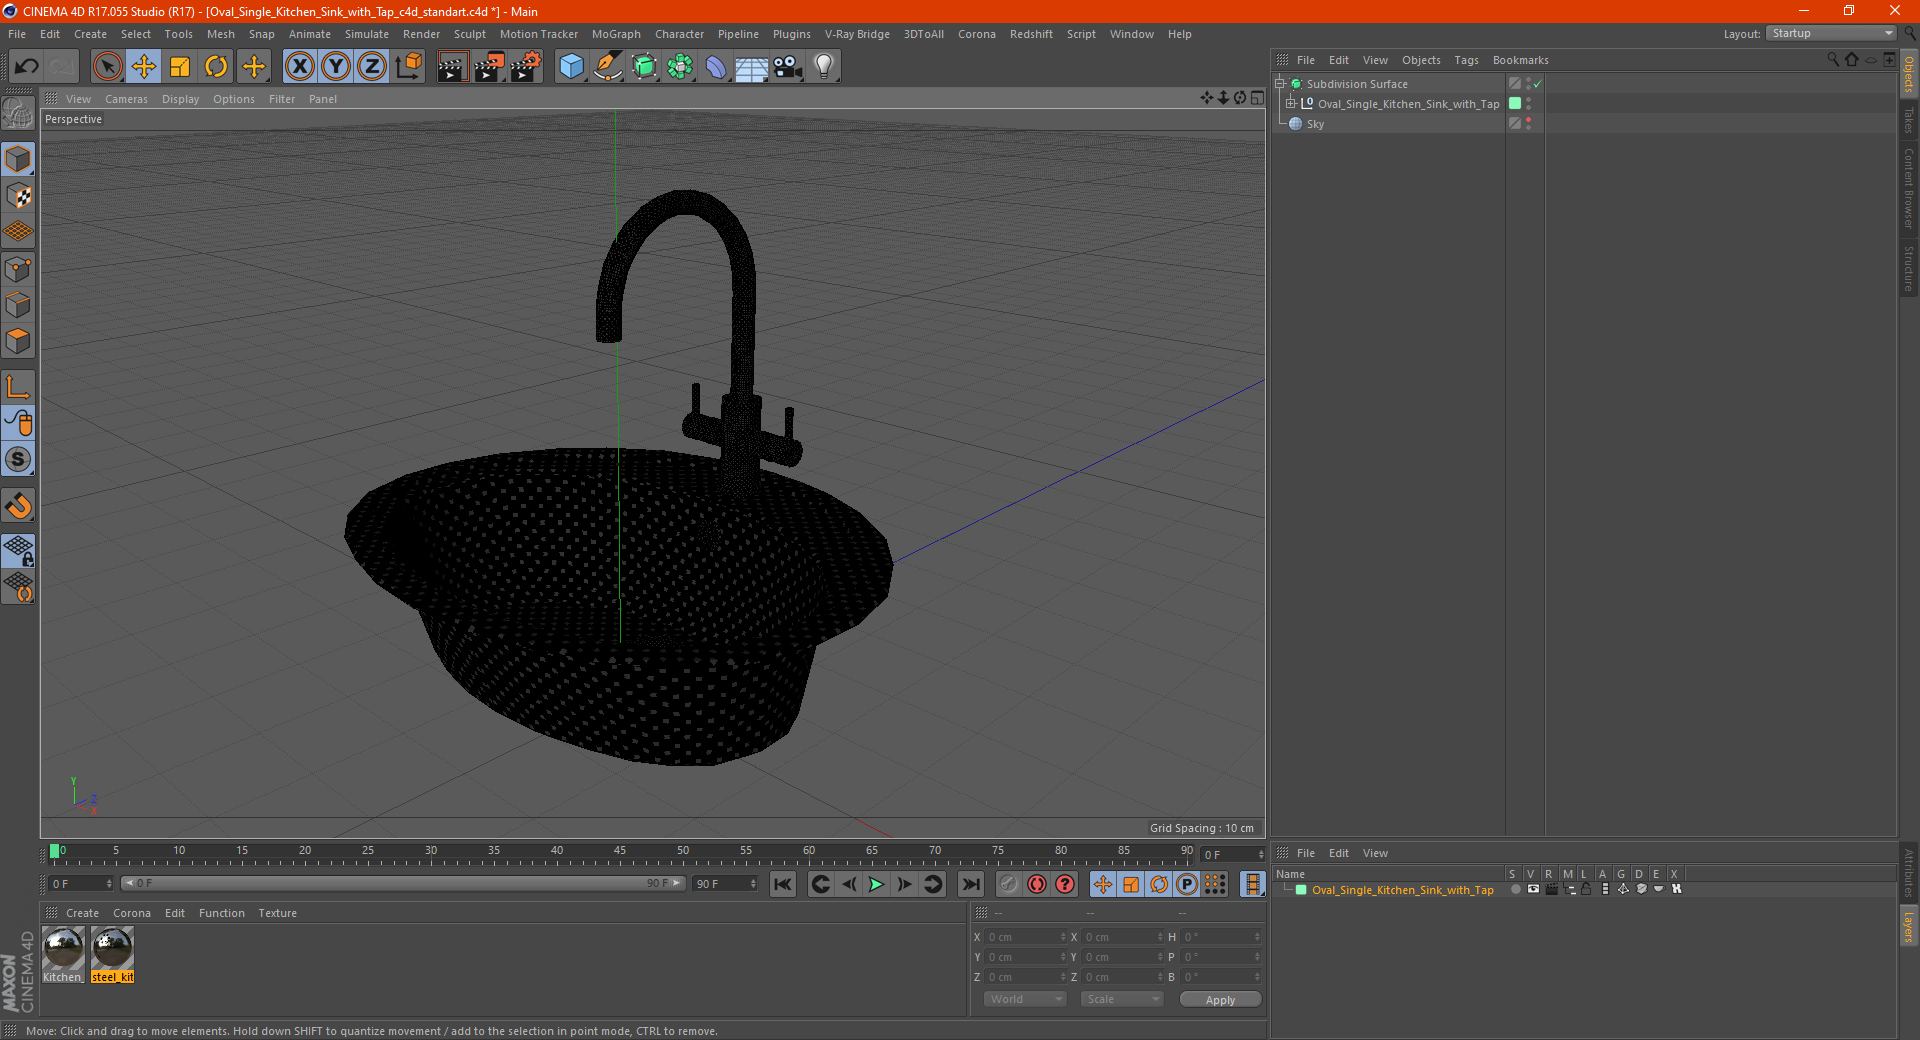This screenshot has height=1040, width=1920.
Task: Activate the Rotate tool
Action: pos(216,67)
